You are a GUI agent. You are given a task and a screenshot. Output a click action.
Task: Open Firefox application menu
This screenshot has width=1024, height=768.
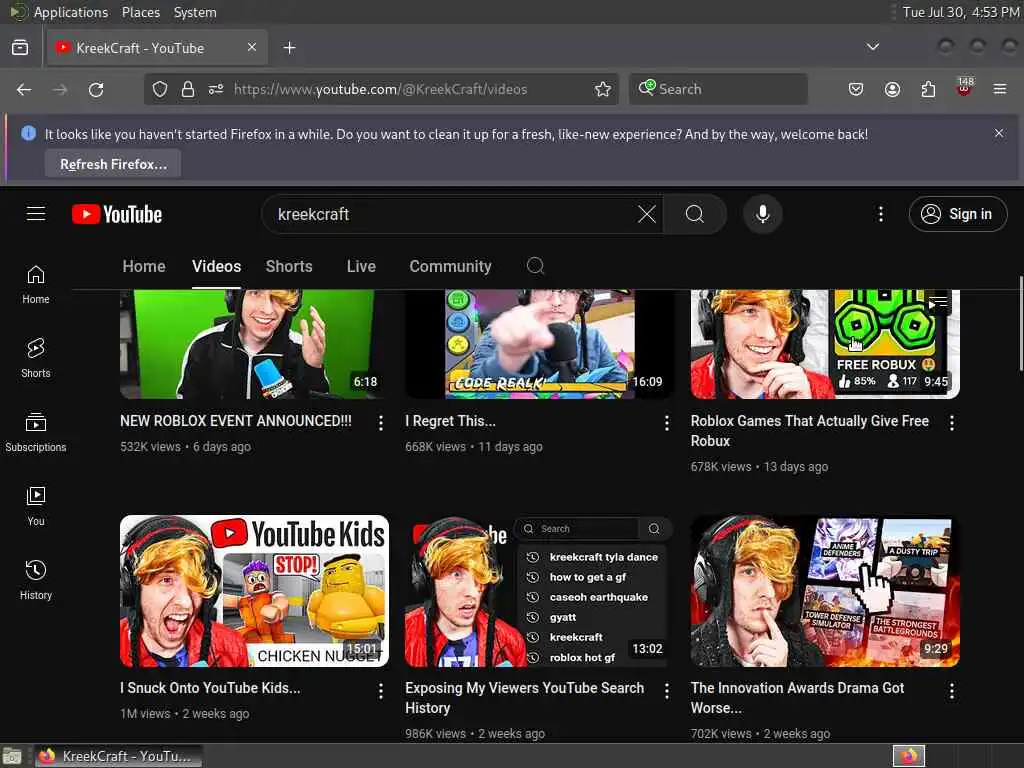(x=999, y=89)
